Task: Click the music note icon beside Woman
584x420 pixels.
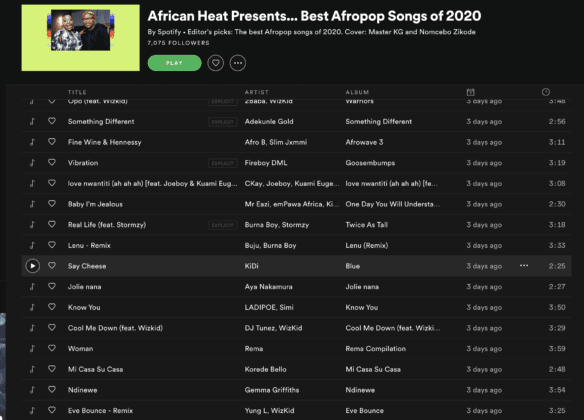Action: tap(32, 348)
